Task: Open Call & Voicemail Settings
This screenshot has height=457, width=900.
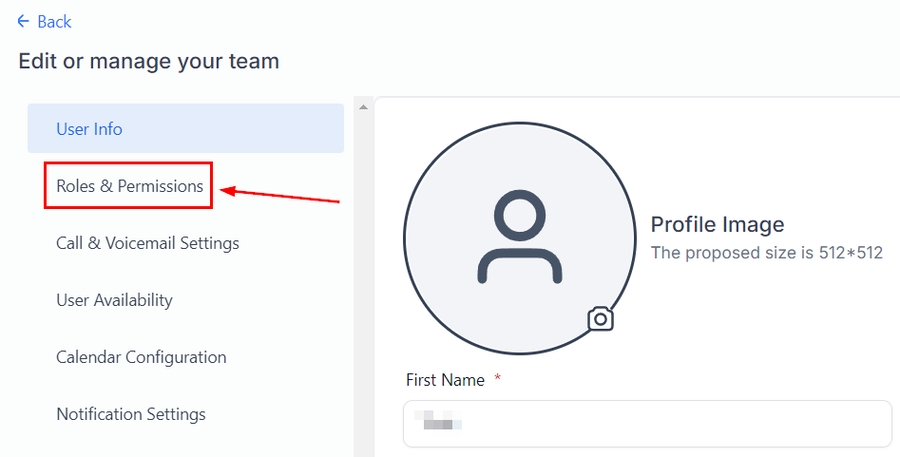Action: (x=148, y=243)
